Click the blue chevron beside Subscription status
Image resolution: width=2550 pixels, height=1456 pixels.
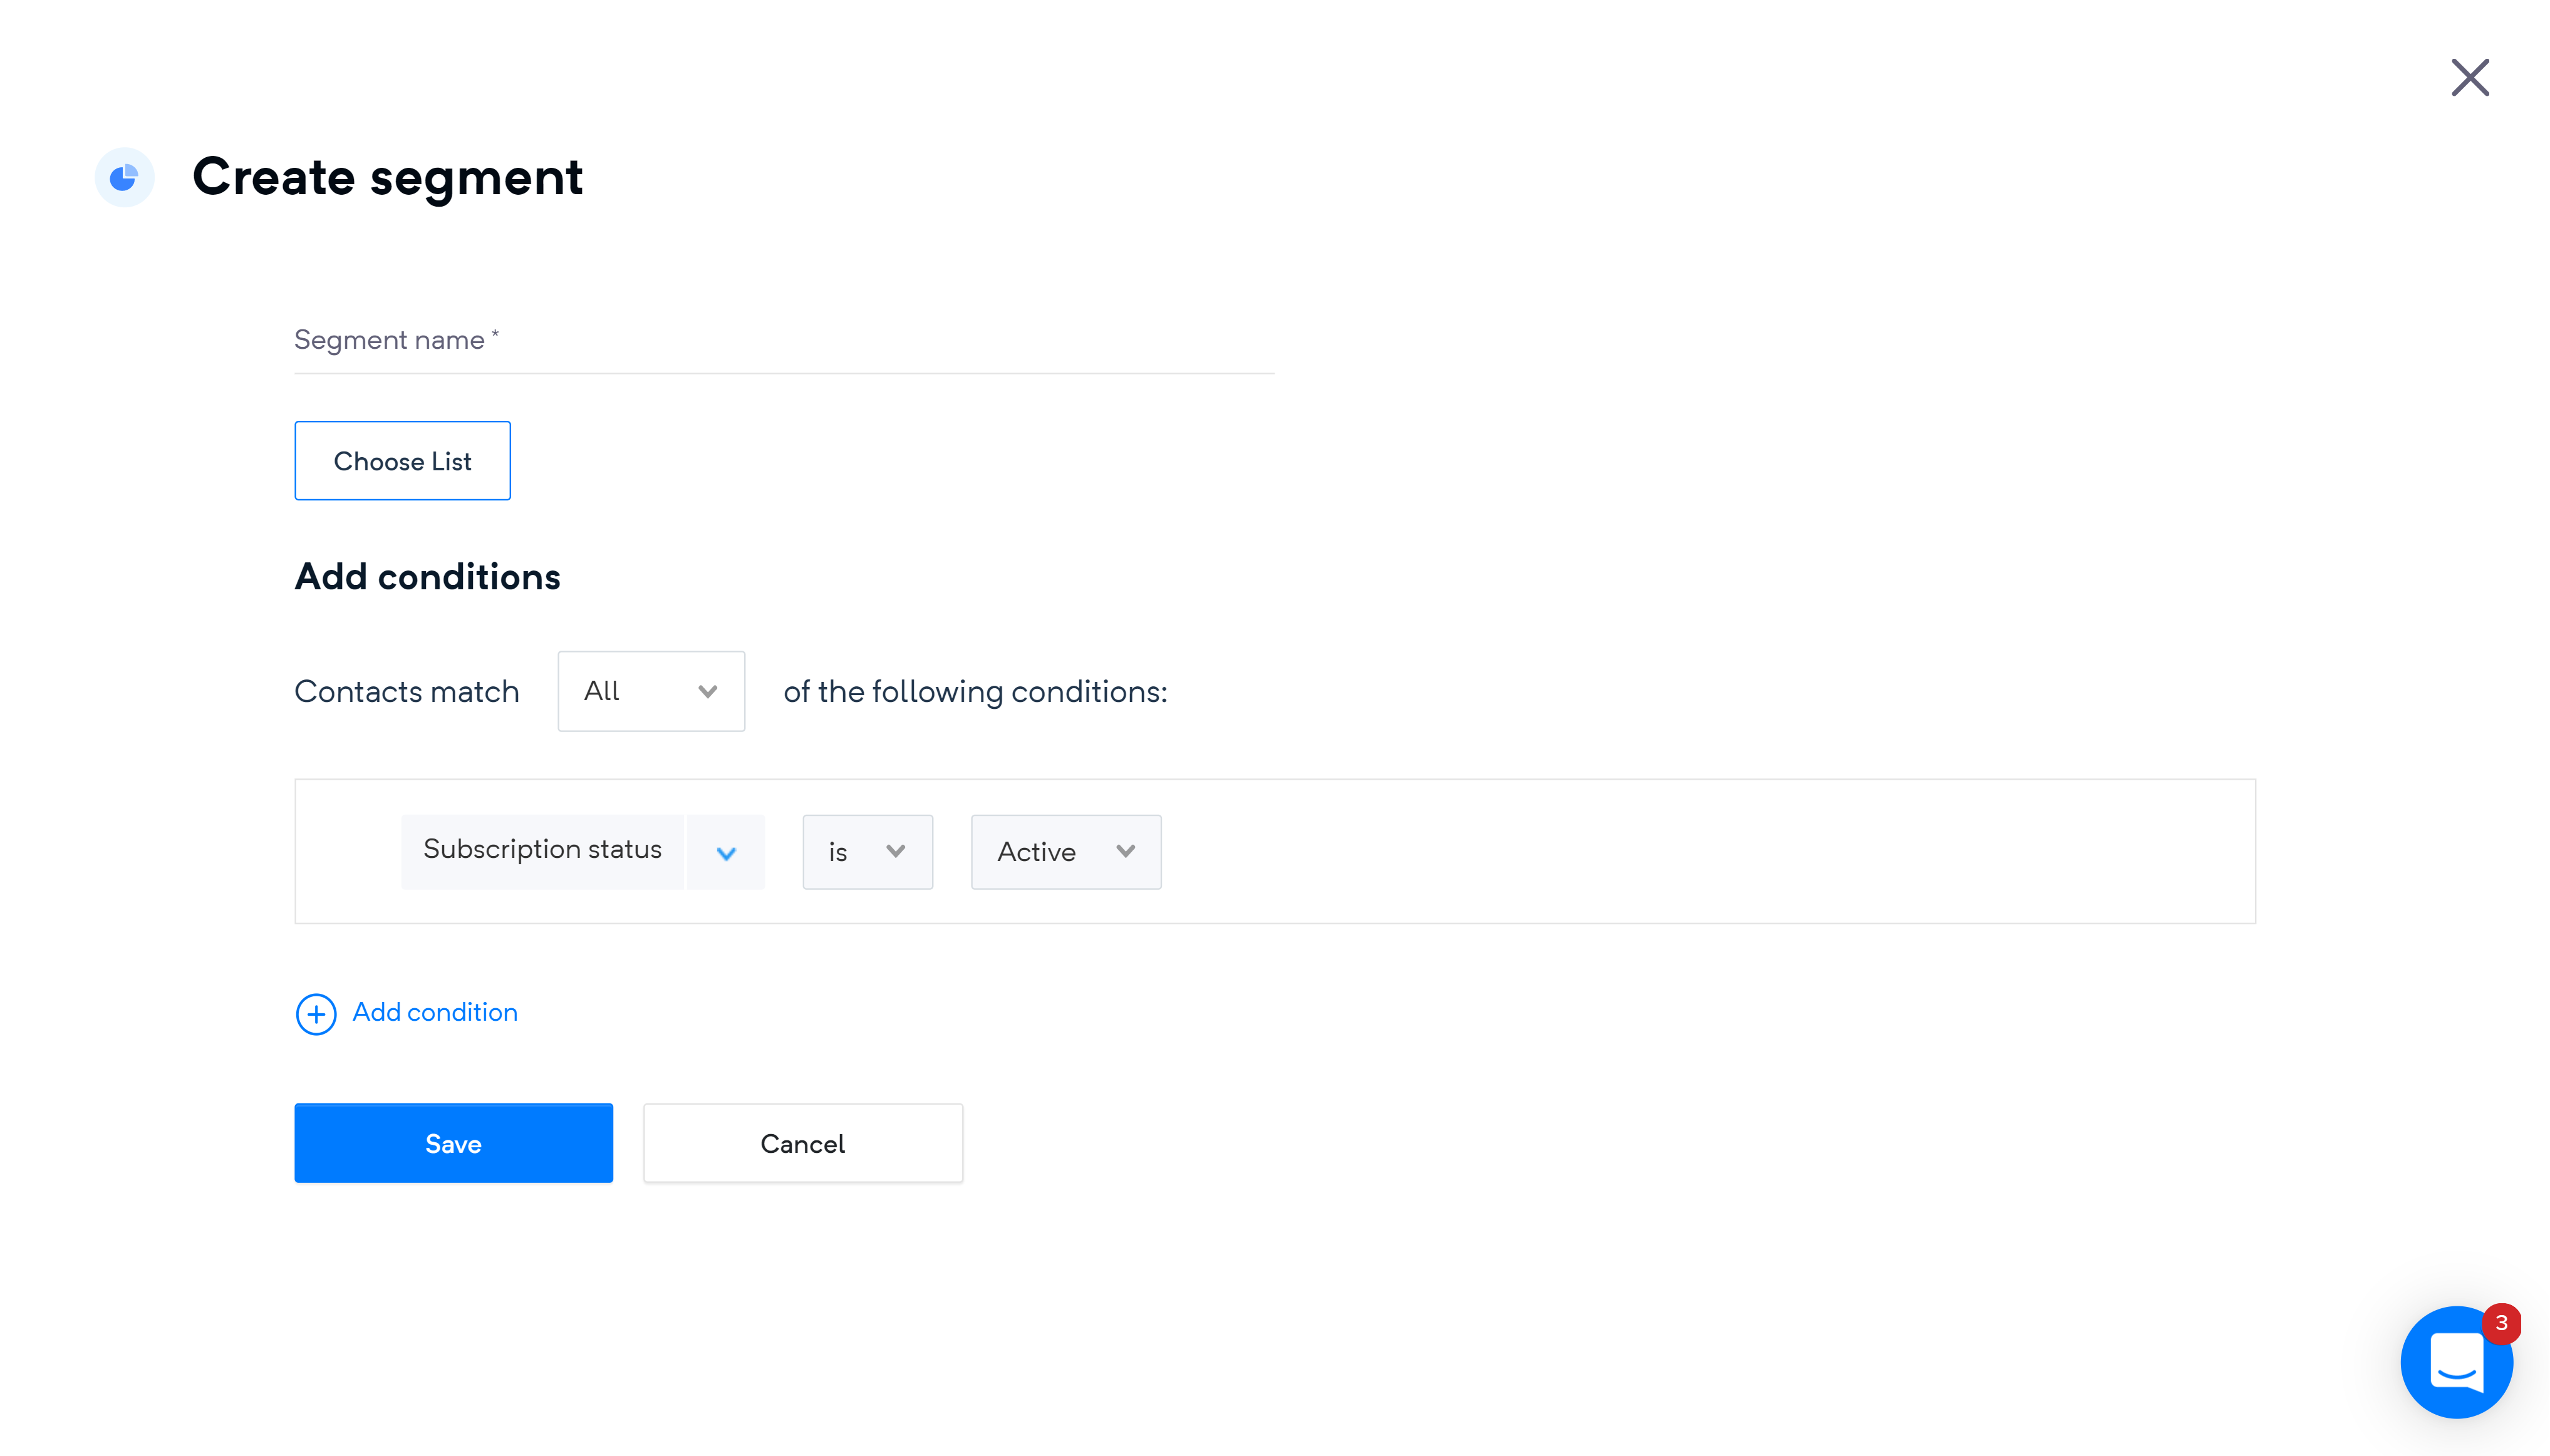pos(726,853)
